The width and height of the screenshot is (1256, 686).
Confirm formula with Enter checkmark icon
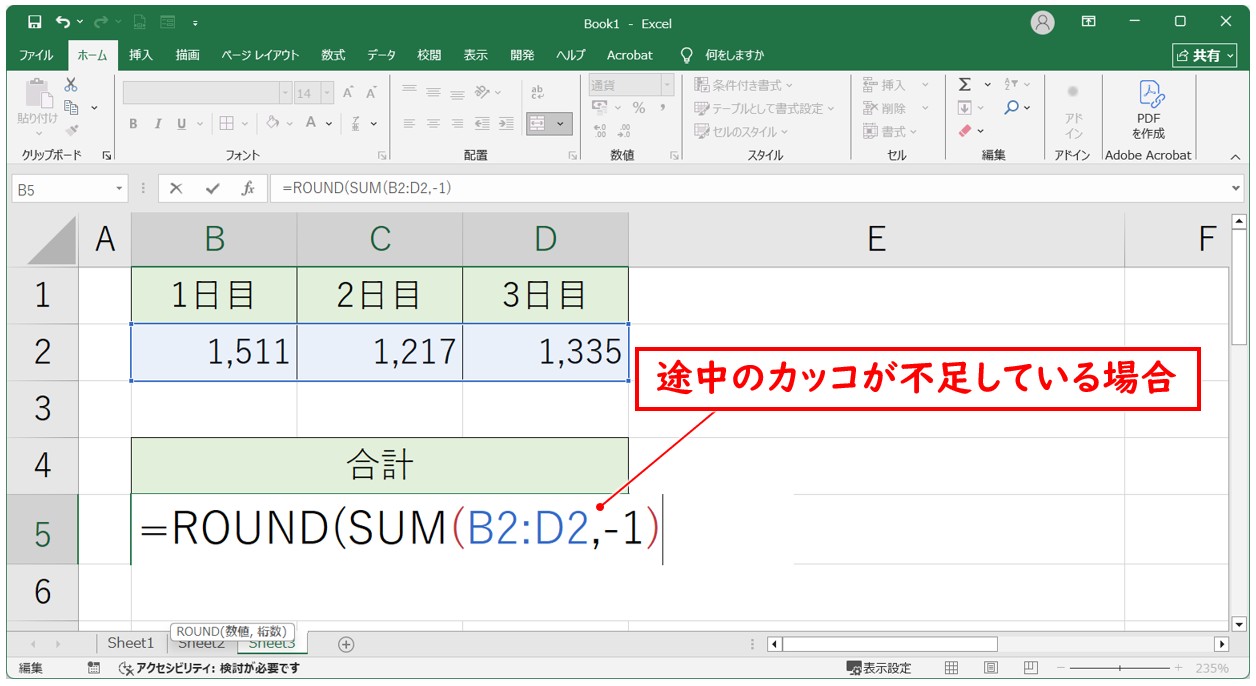(x=212, y=188)
